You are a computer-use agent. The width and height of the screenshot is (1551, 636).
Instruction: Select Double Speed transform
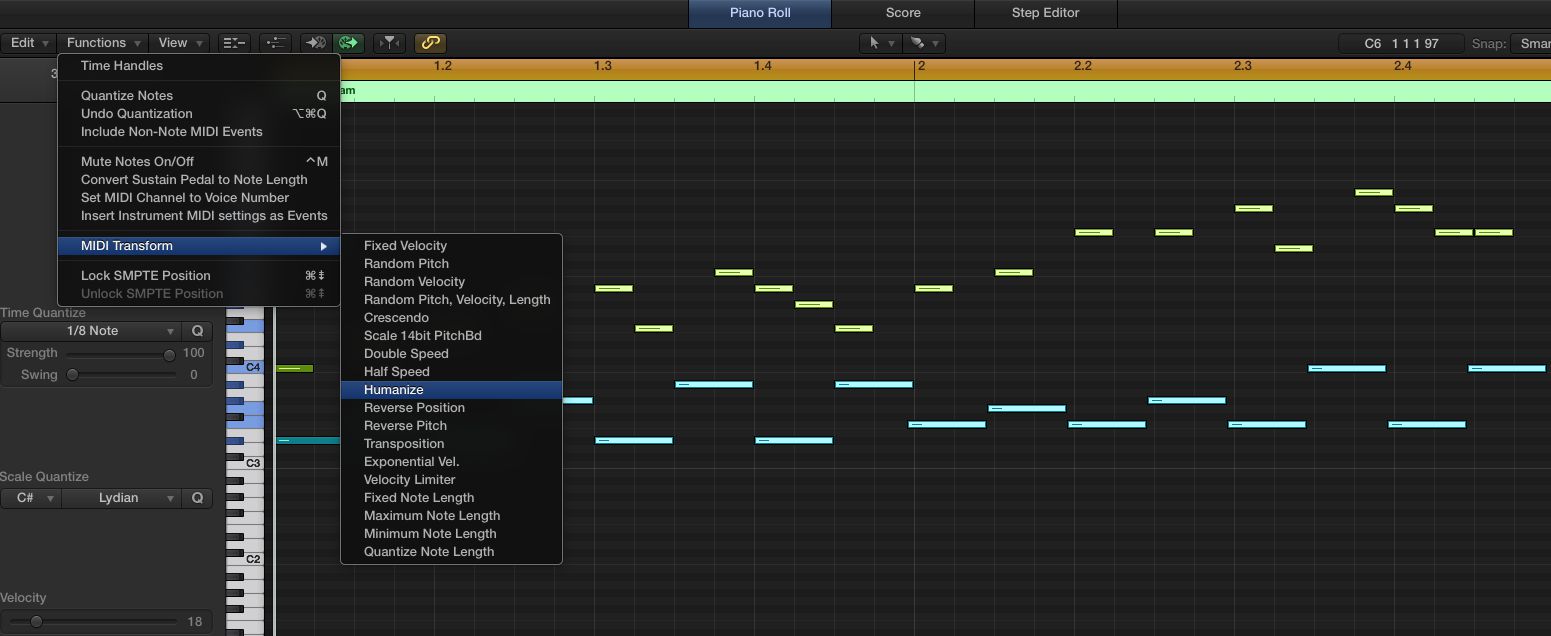[451, 354]
